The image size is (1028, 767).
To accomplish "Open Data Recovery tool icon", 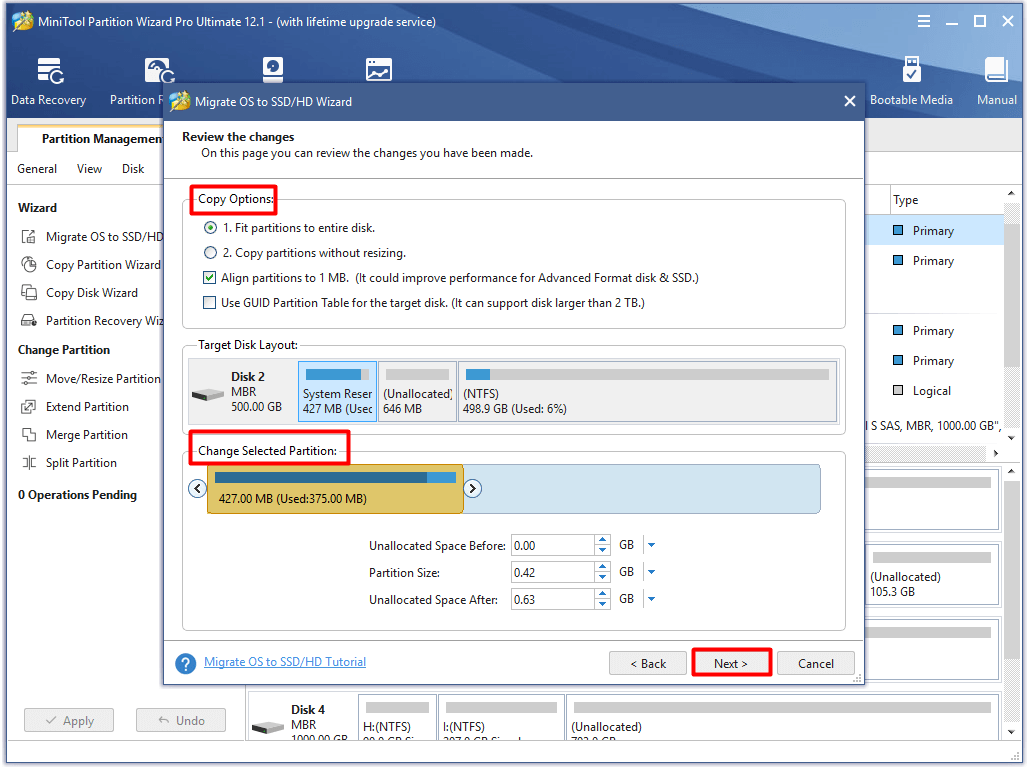I will click(x=50, y=72).
